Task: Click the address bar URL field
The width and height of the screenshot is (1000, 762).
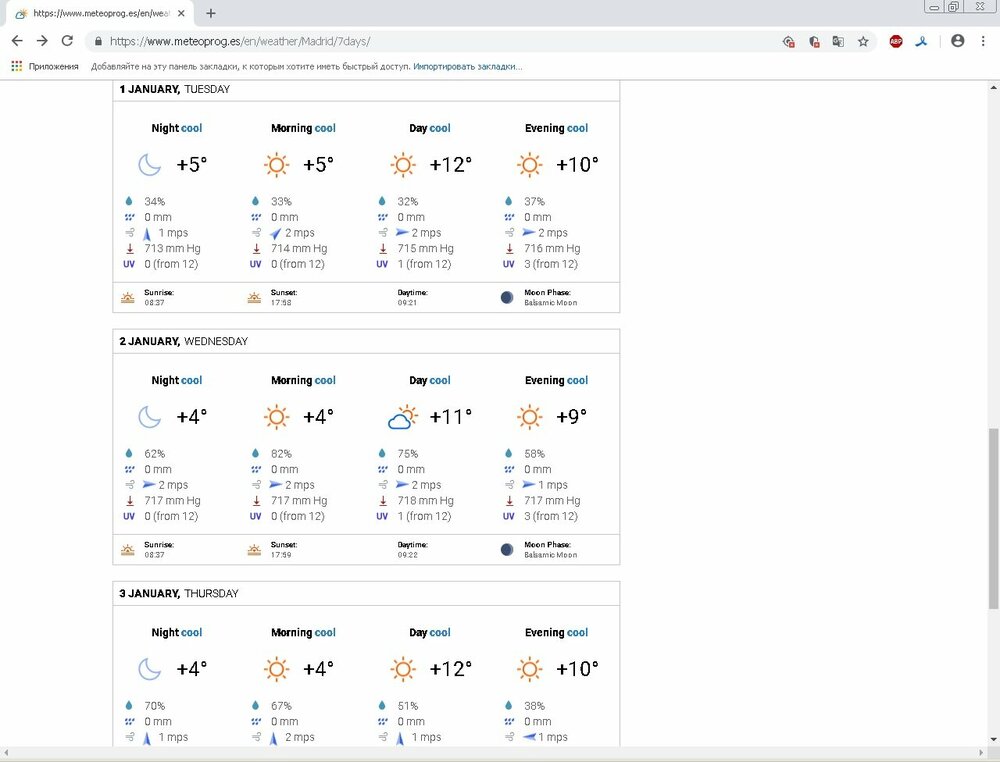Action: click(400, 41)
